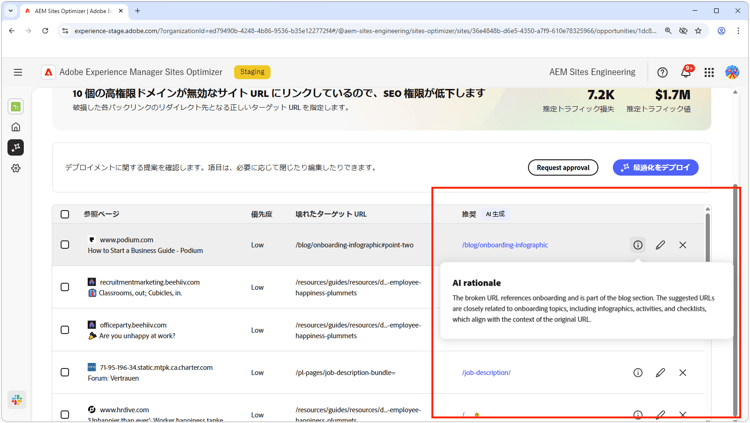
Task: Click /blog/onboarding-infographic#point-two broken URL
Action: 354,245
